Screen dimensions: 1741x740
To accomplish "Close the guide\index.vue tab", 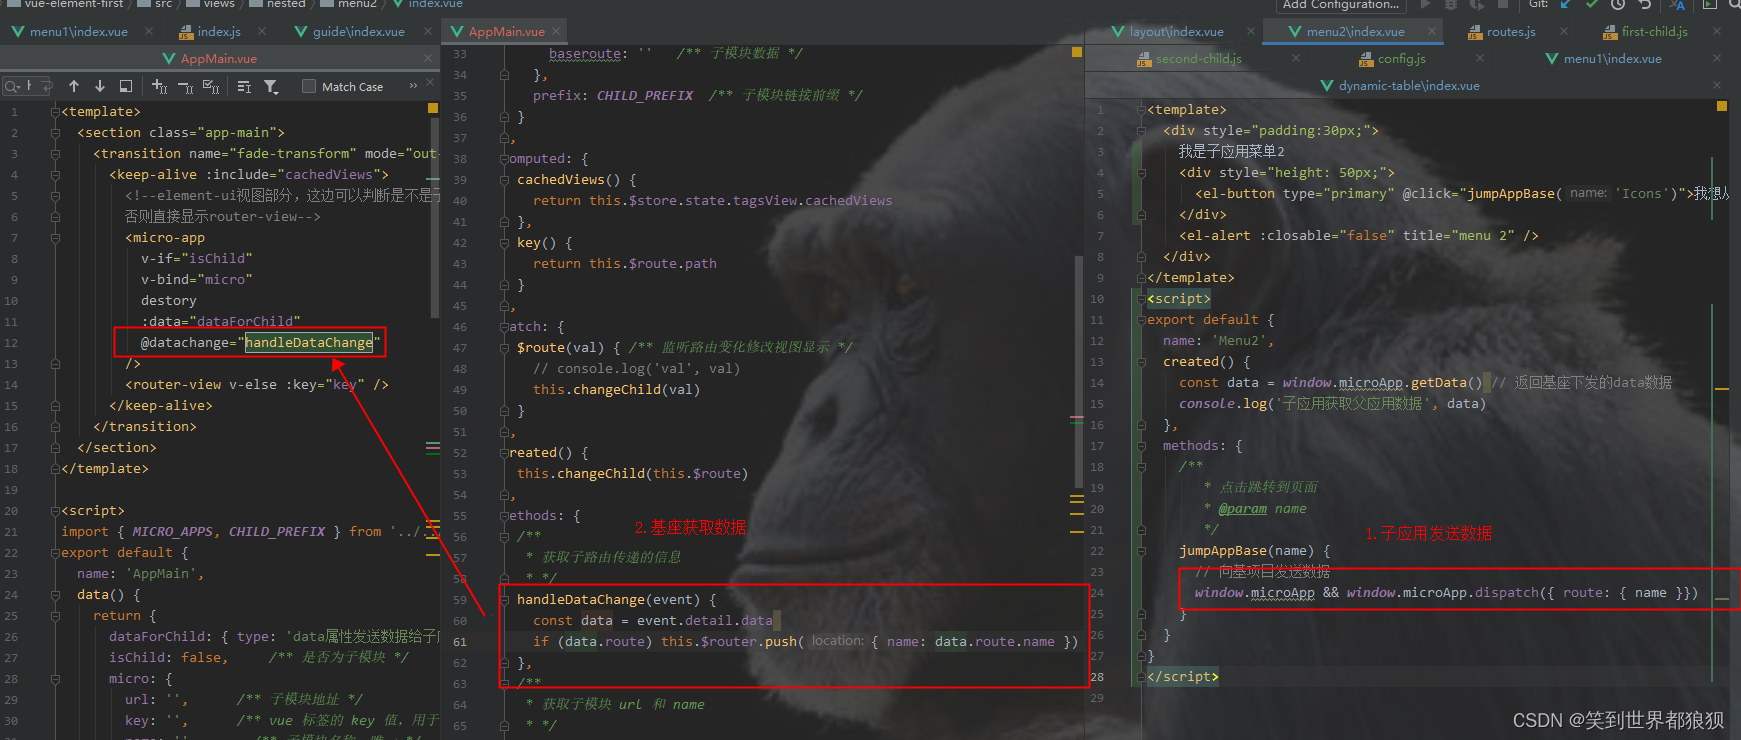I will click(x=428, y=32).
